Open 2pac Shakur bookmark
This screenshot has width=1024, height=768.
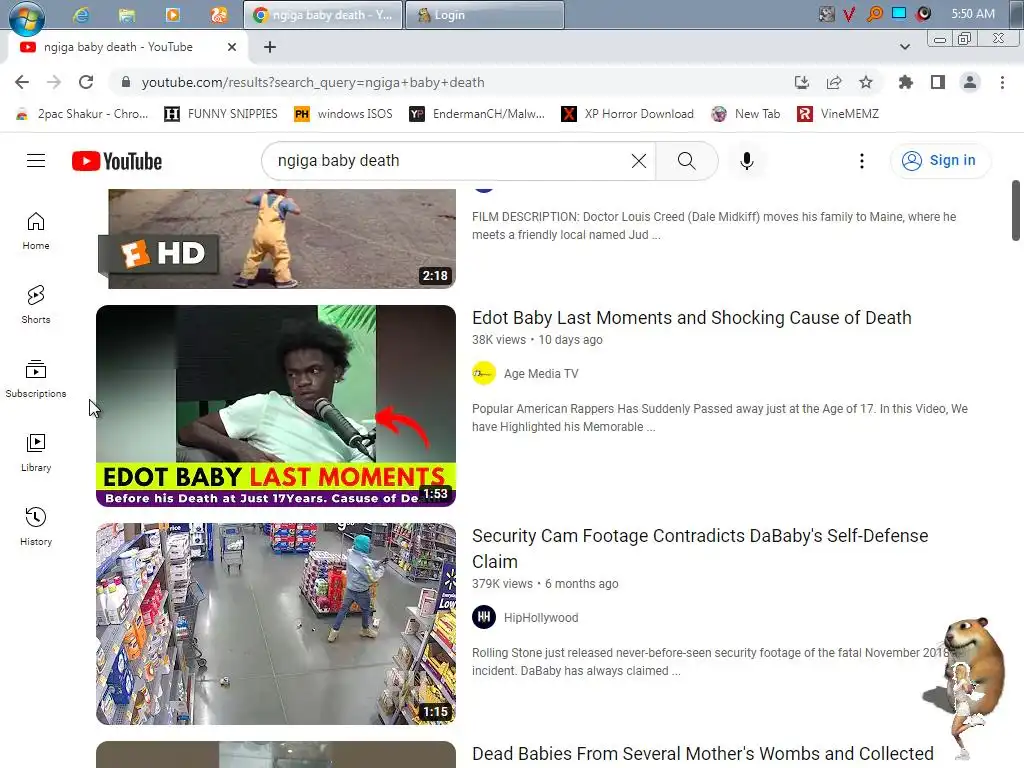83,114
